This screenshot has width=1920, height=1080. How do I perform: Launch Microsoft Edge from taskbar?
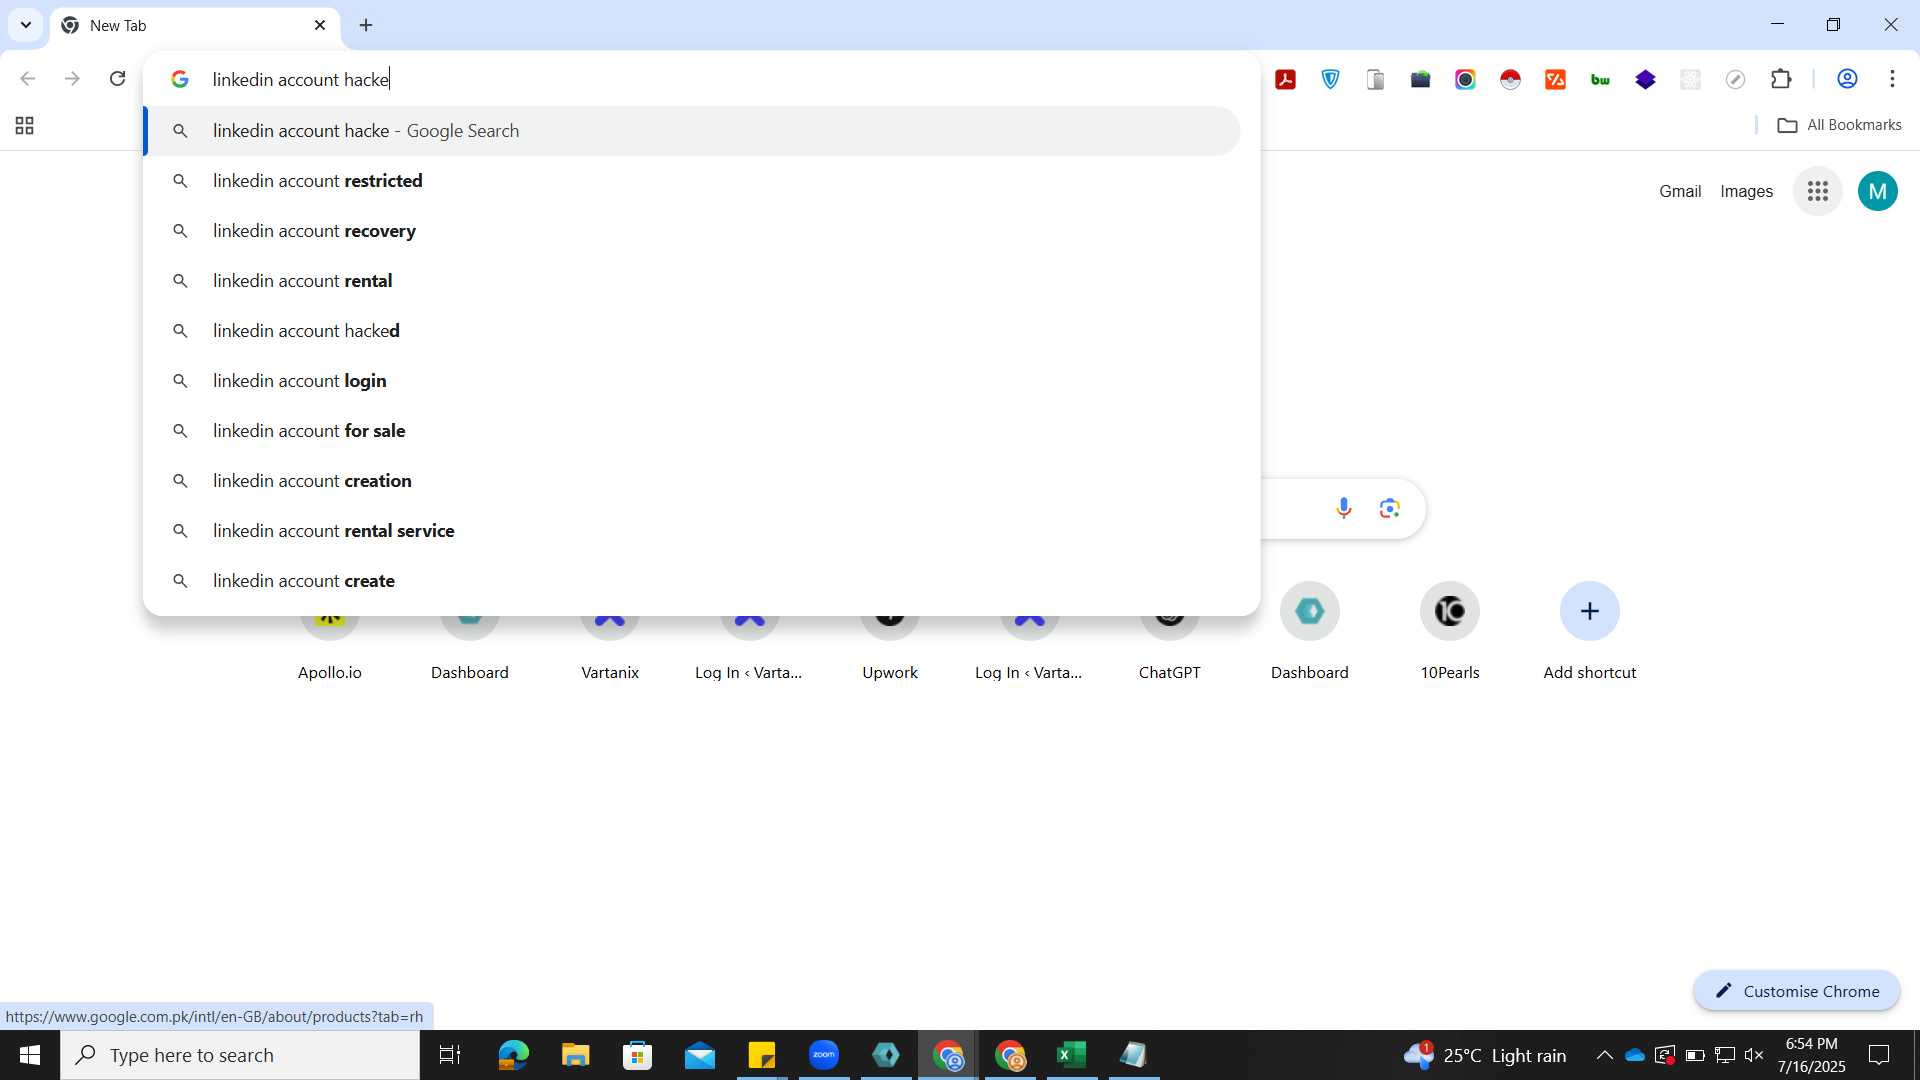pyautogui.click(x=513, y=1055)
